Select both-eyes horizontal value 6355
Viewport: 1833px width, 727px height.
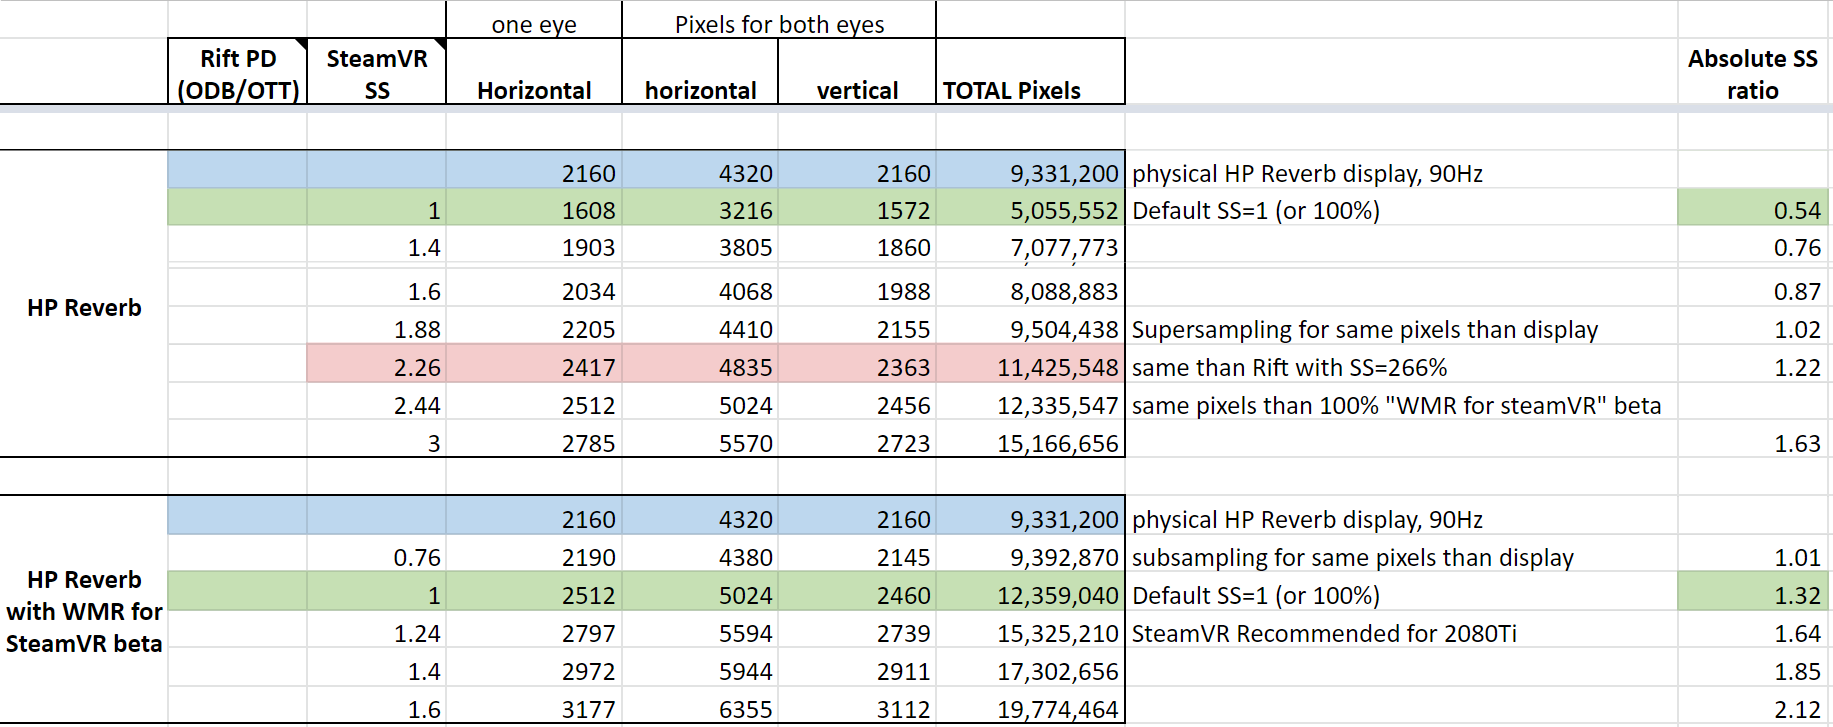pos(700,706)
